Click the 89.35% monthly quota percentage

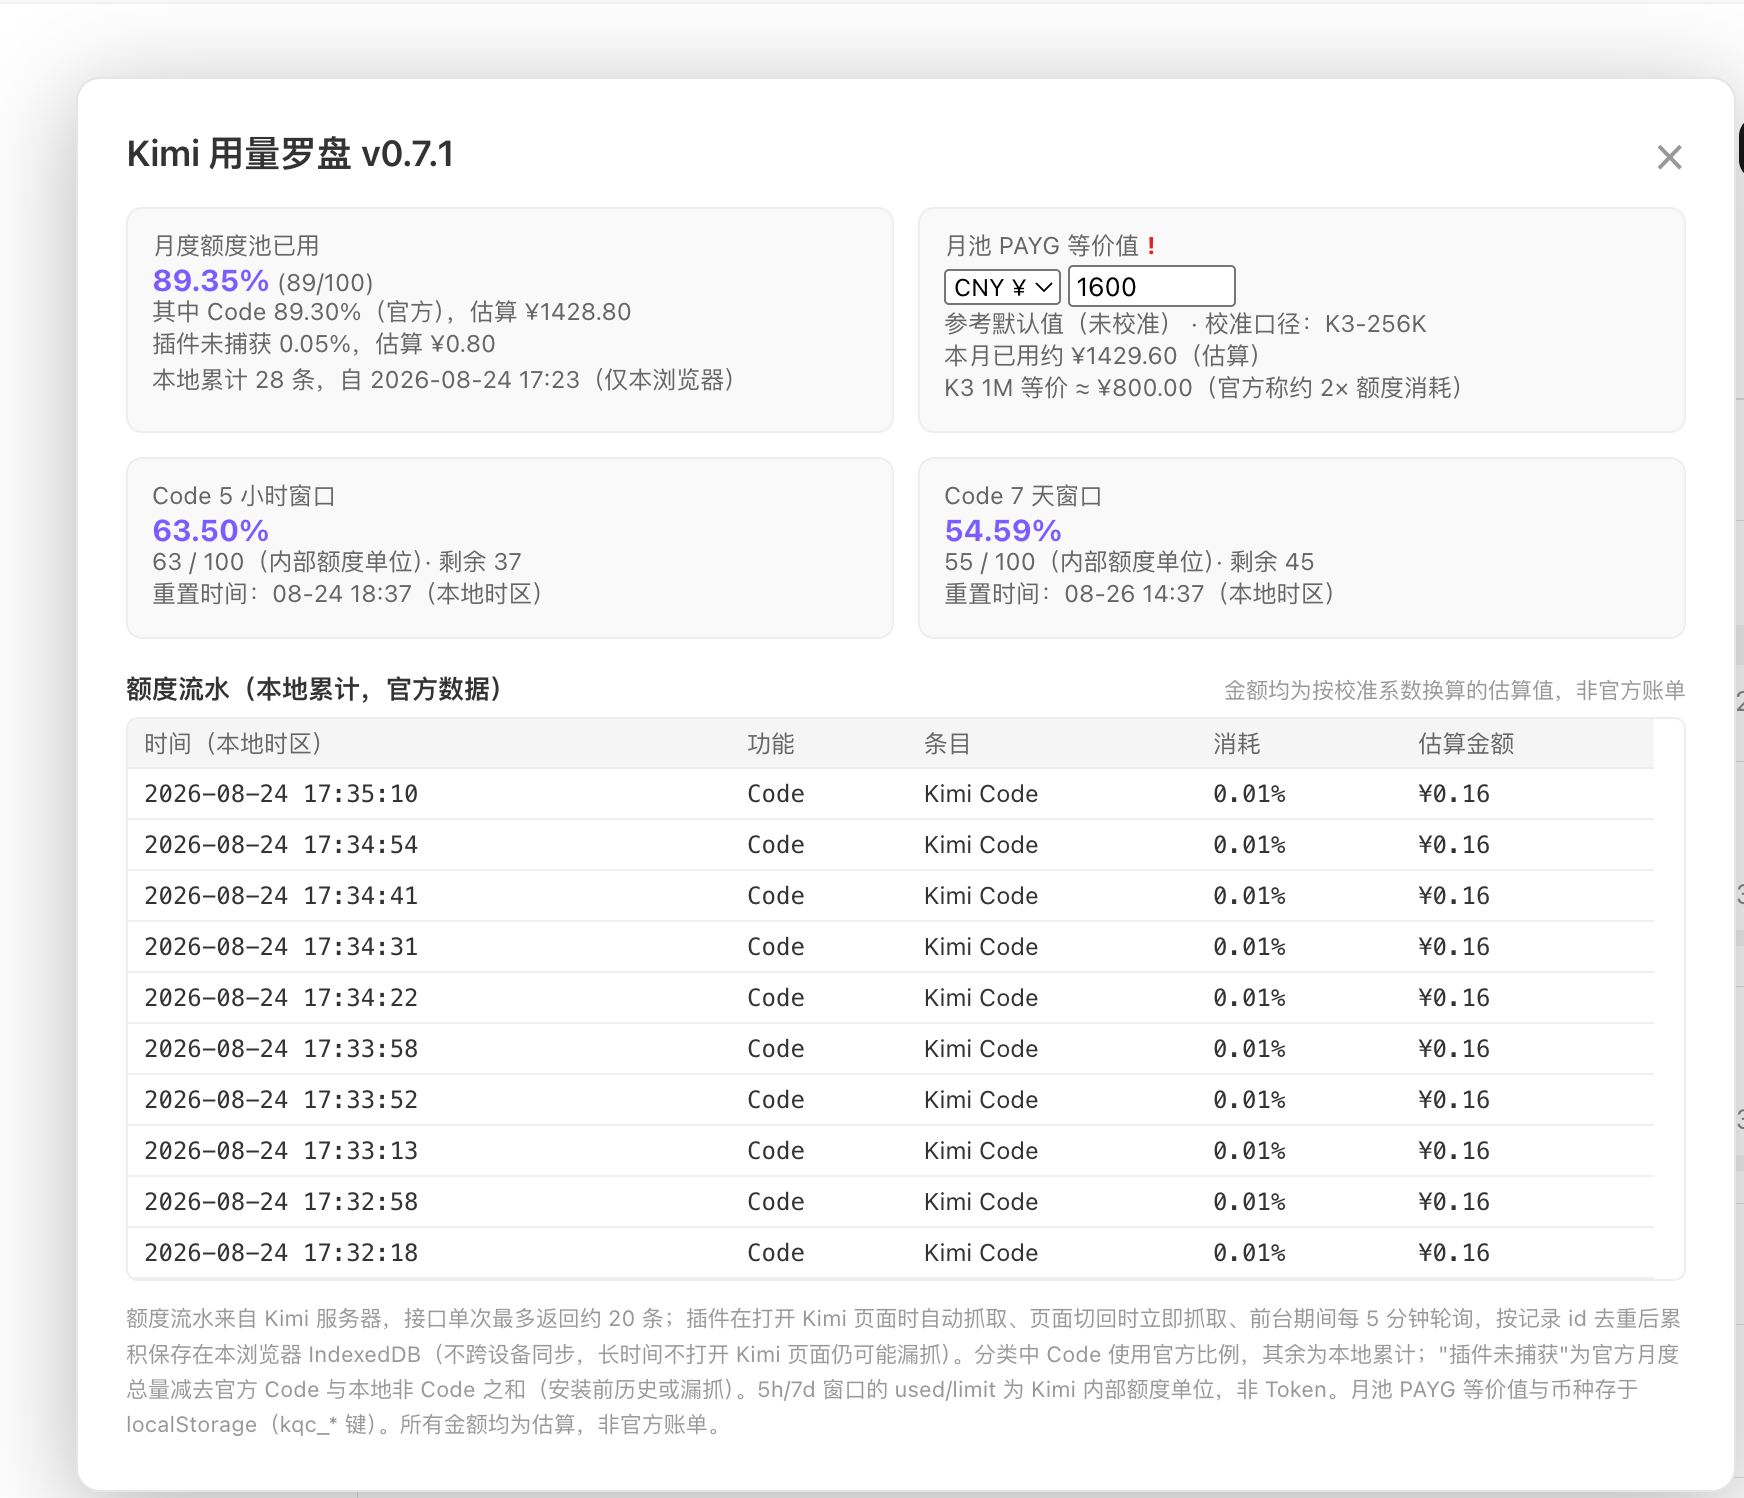(x=211, y=281)
